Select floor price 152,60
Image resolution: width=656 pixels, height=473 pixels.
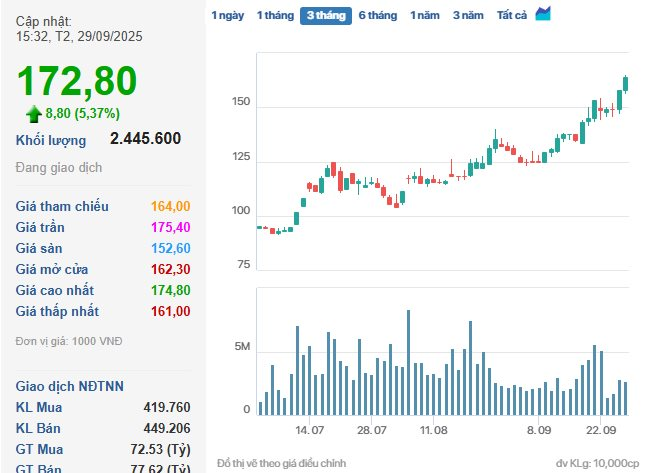tap(171, 248)
